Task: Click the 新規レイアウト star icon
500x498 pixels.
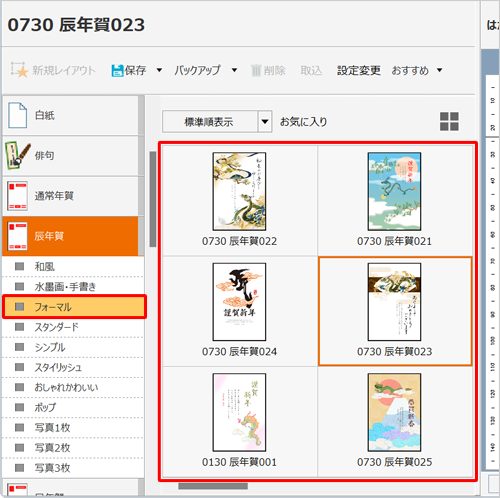Action: (x=19, y=70)
